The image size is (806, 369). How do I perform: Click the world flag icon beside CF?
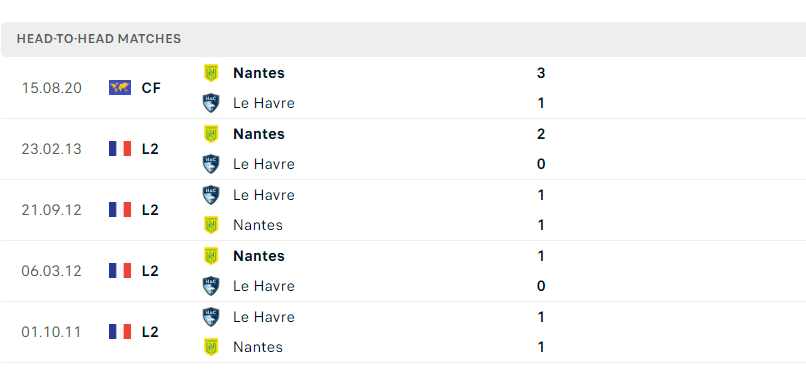(120, 88)
